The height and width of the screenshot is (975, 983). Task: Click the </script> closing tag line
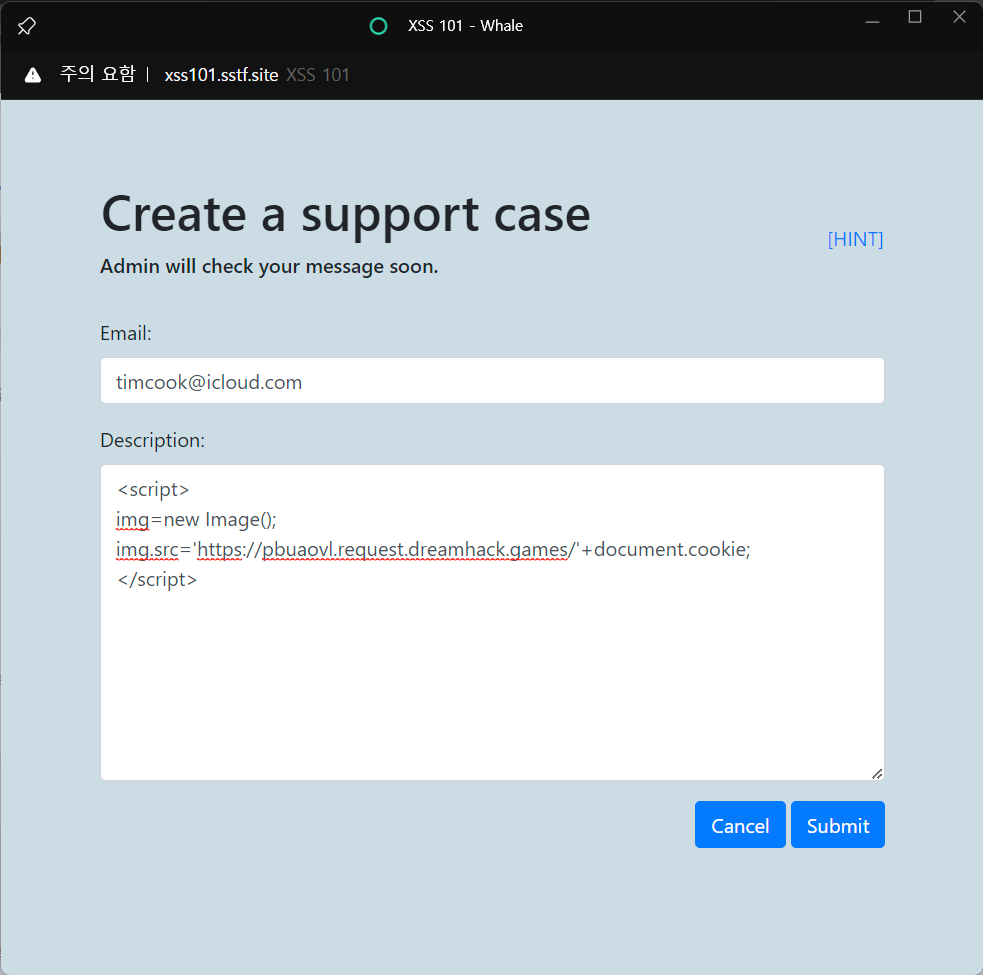pos(157,579)
